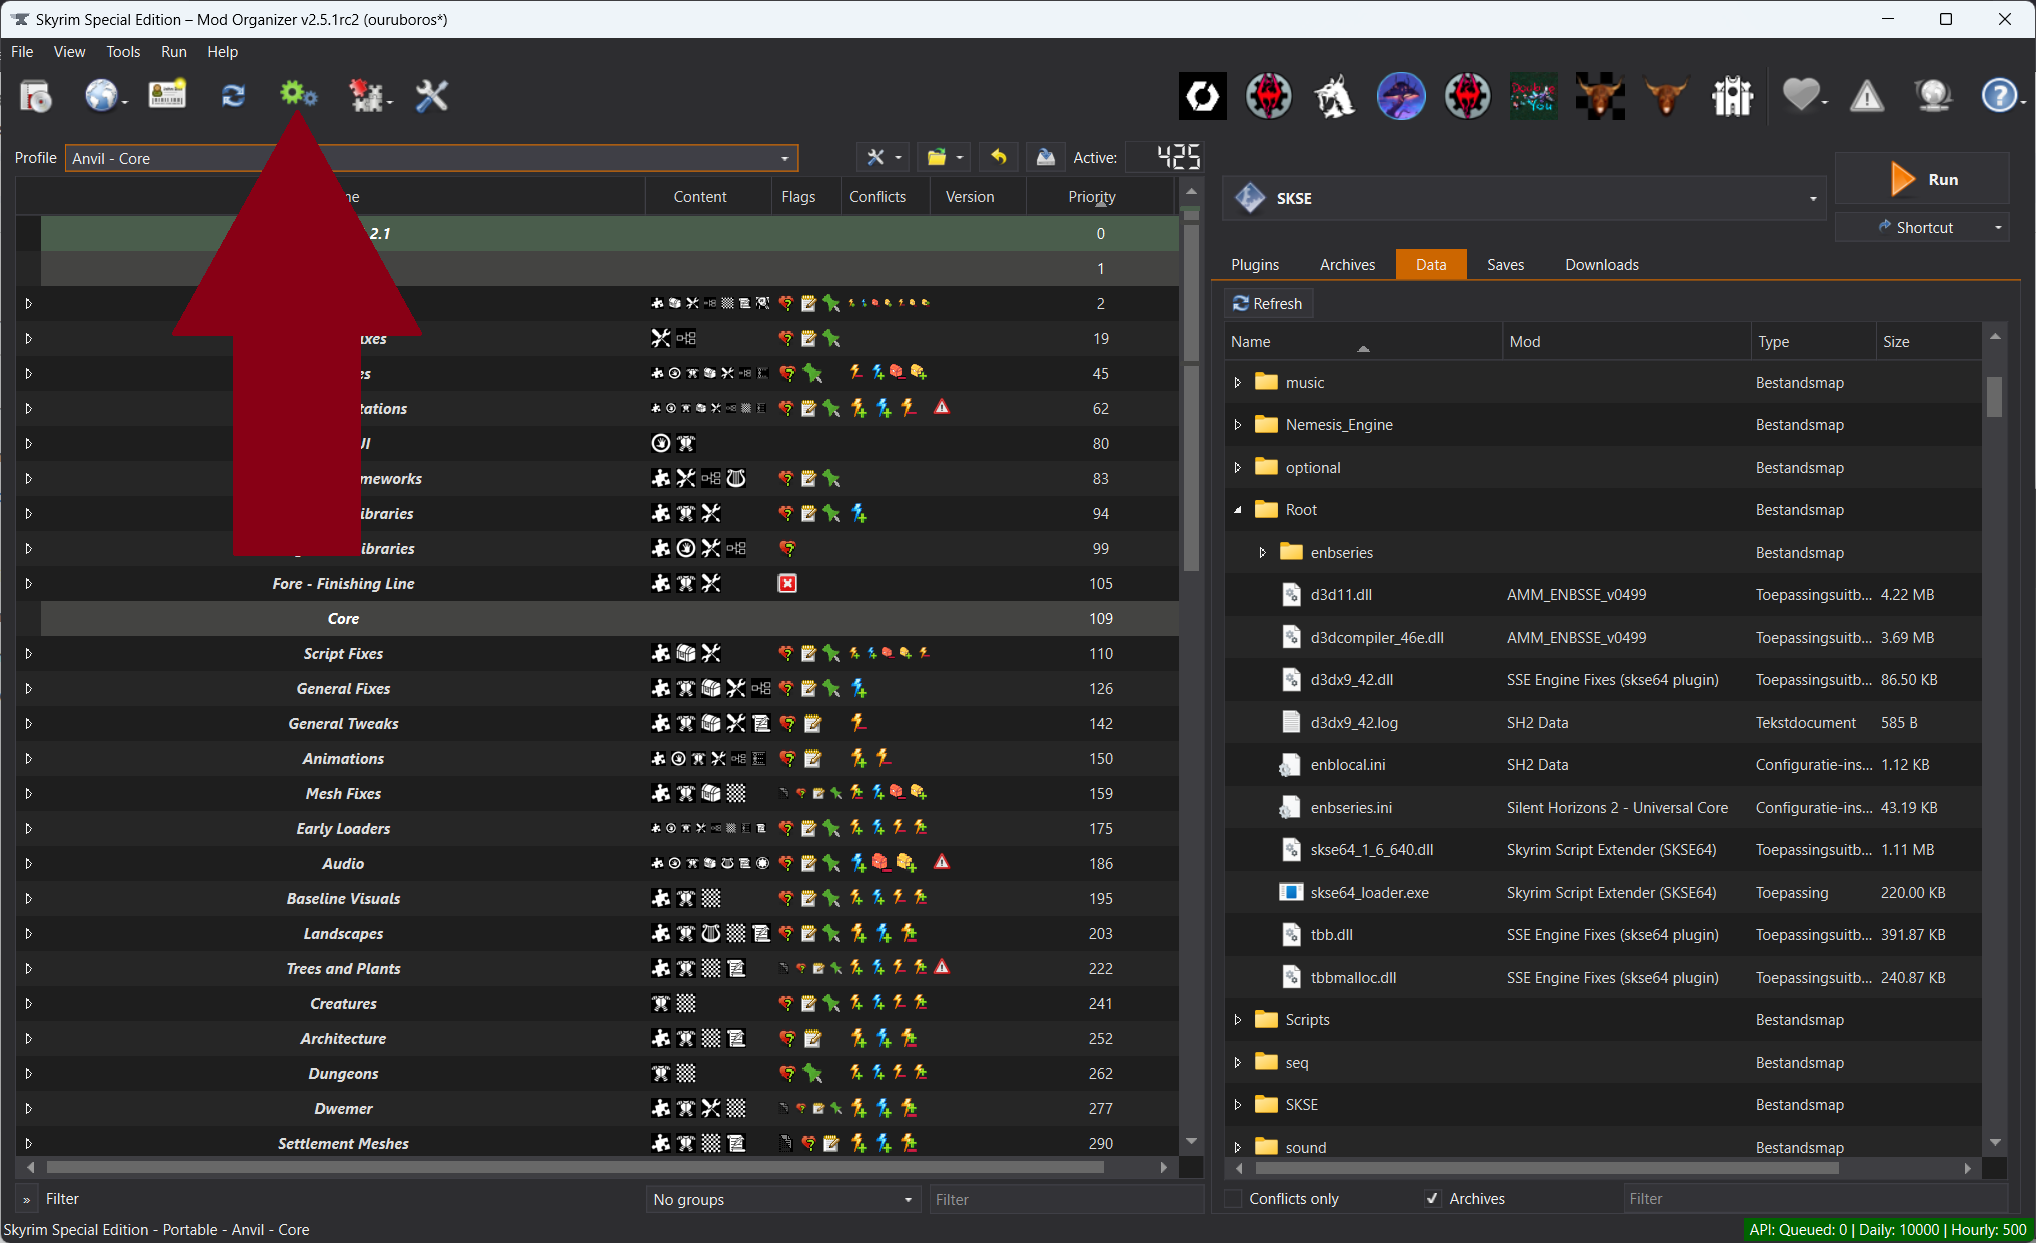Screen dimensions: 2036x1243
Task: Click the Endorse heart icon
Action: coord(1800,96)
